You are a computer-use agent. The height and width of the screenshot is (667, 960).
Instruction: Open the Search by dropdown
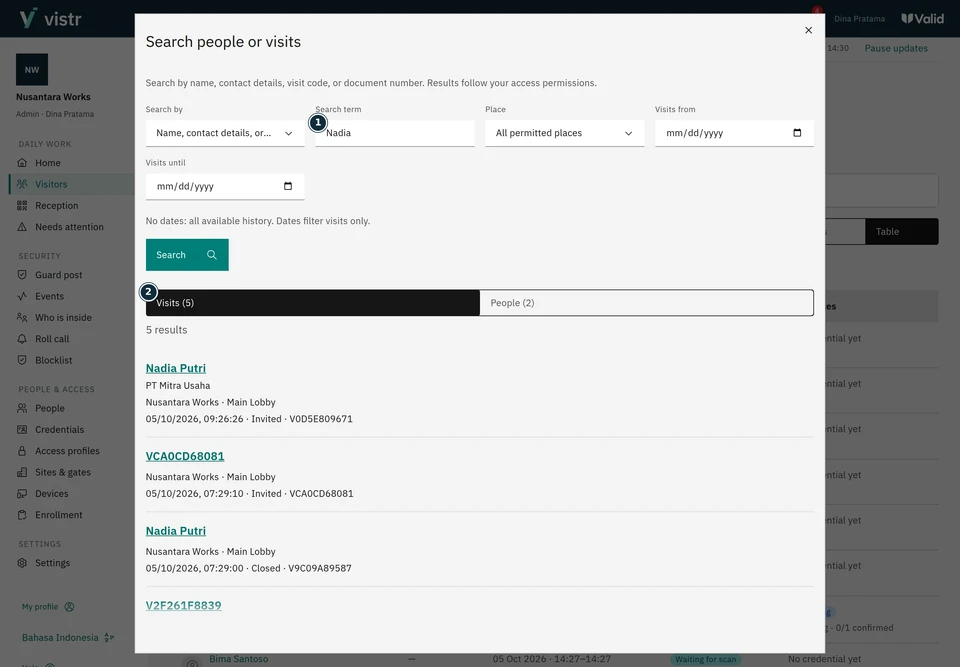click(x=225, y=133)
